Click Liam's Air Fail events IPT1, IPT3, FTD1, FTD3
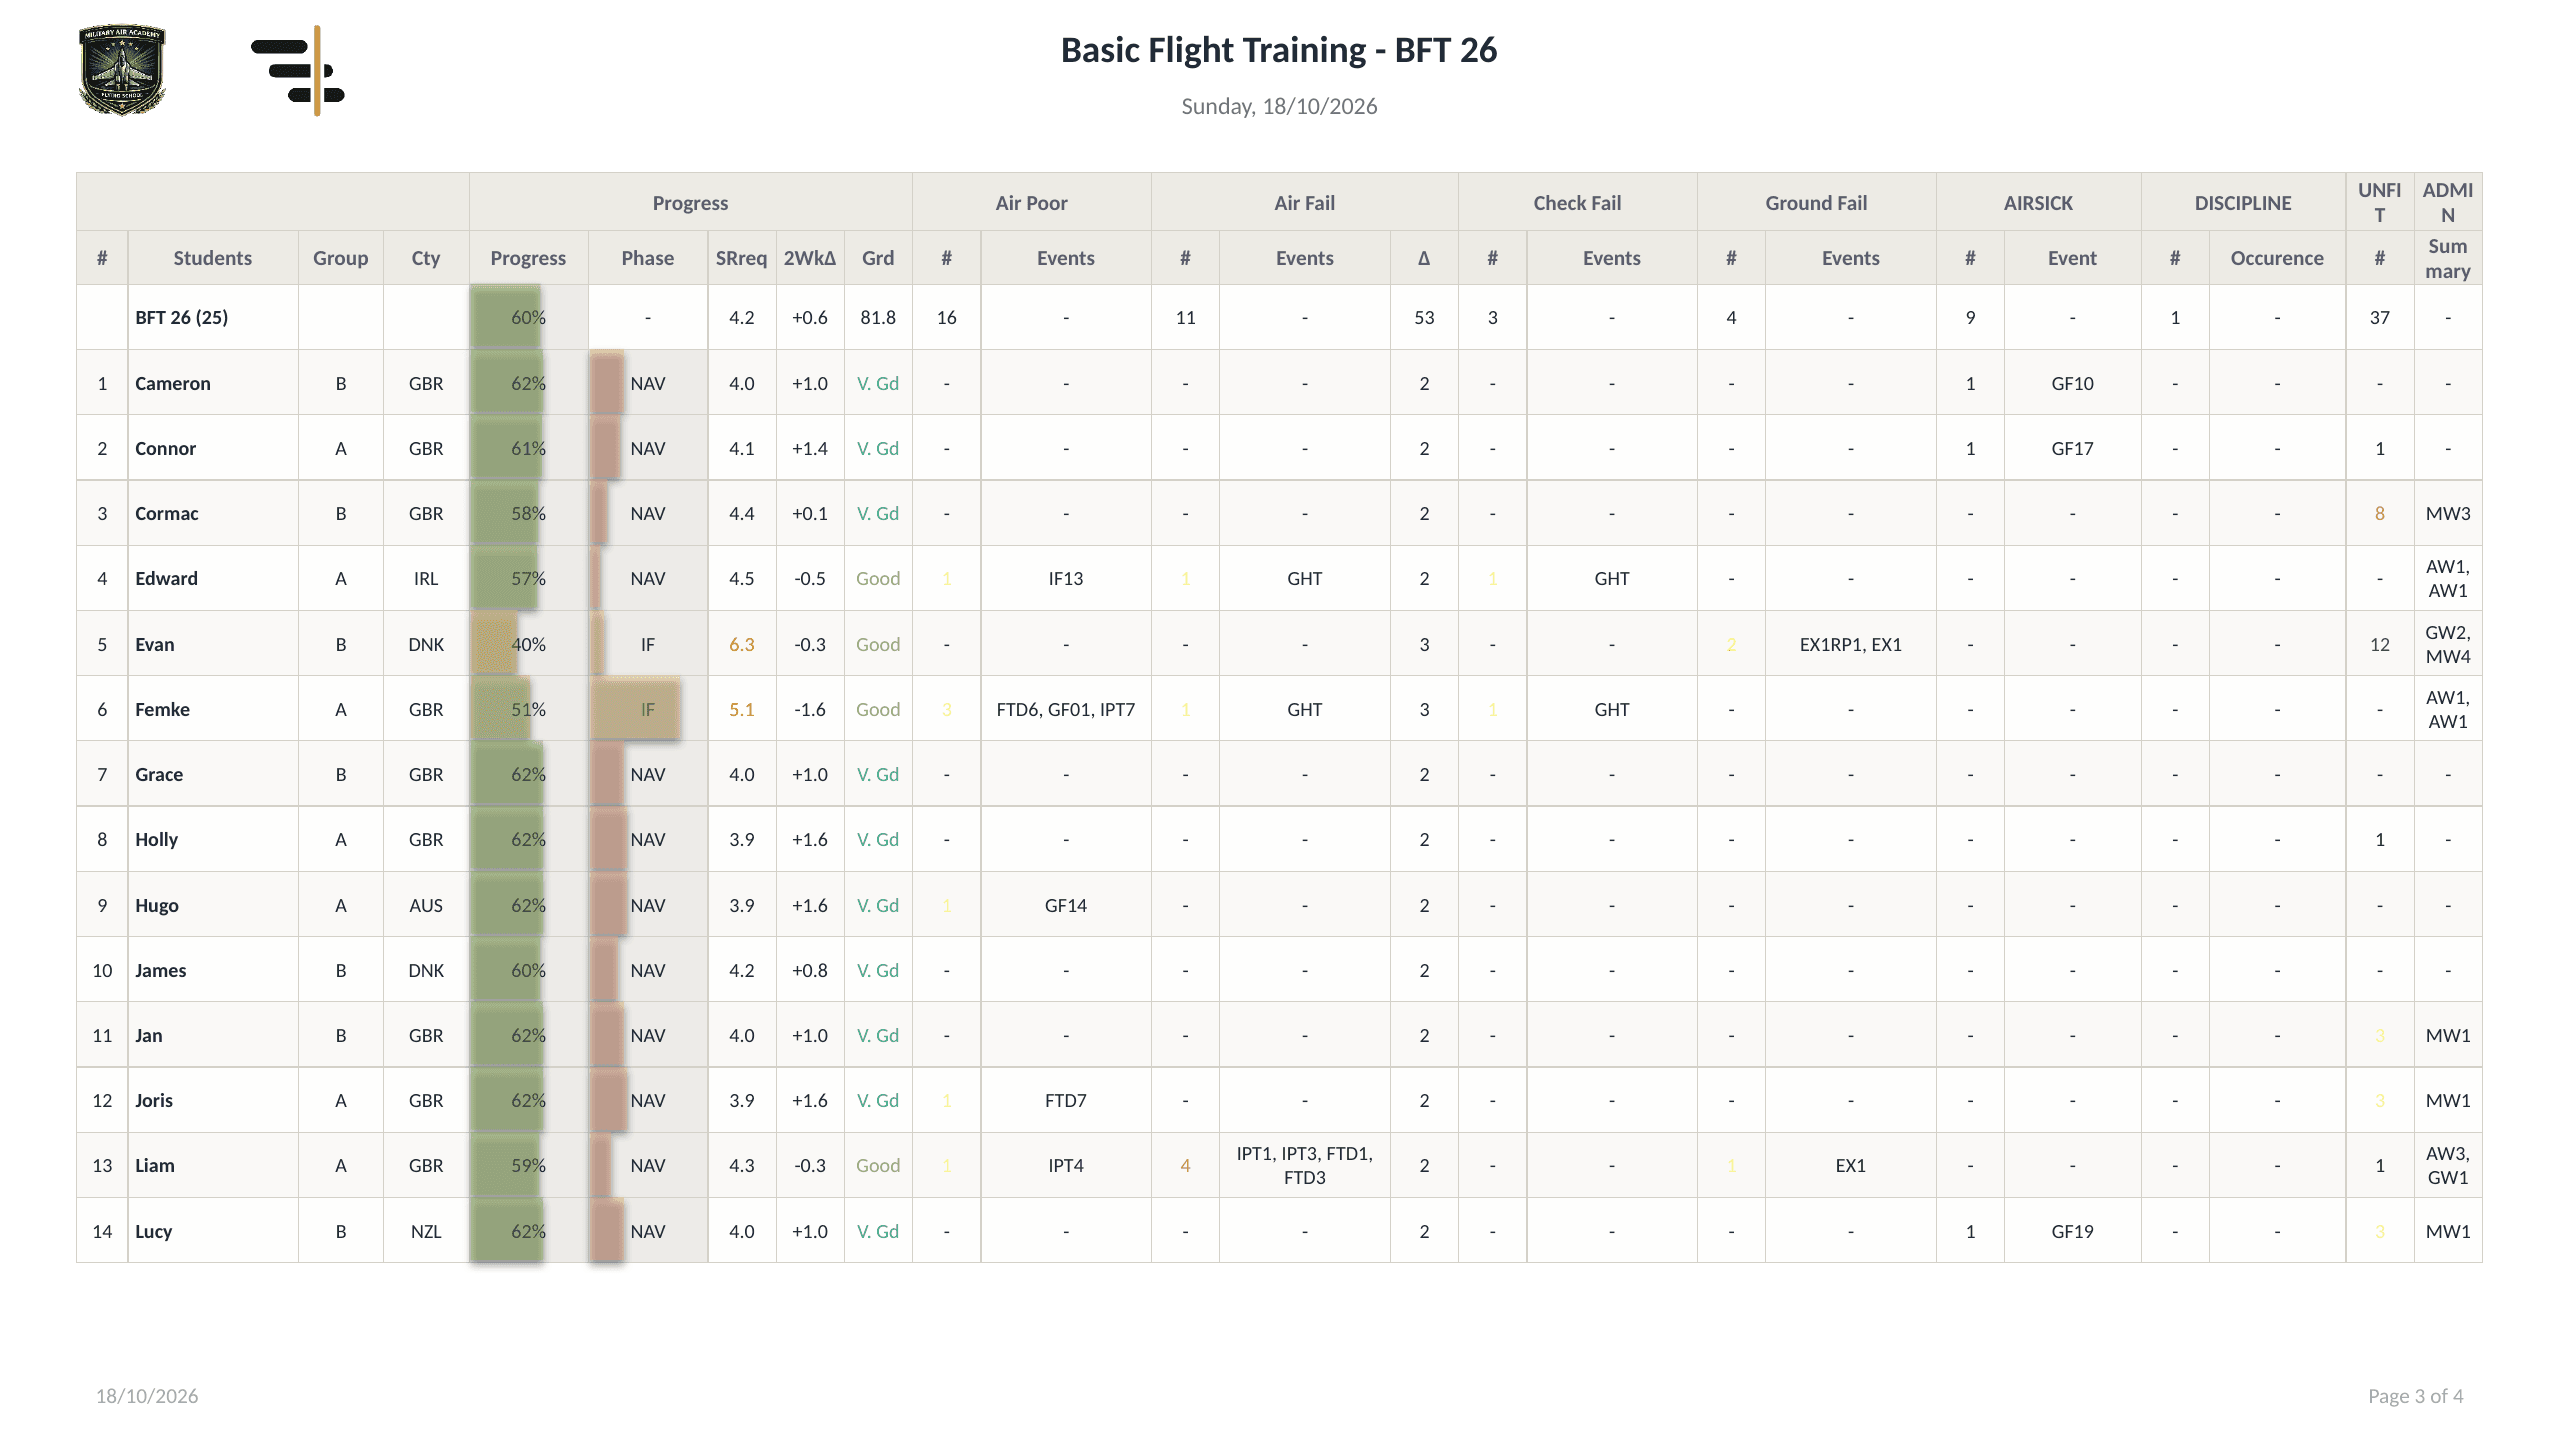Screen dimensions: 2560x1440 (x=1304, y=1165)
